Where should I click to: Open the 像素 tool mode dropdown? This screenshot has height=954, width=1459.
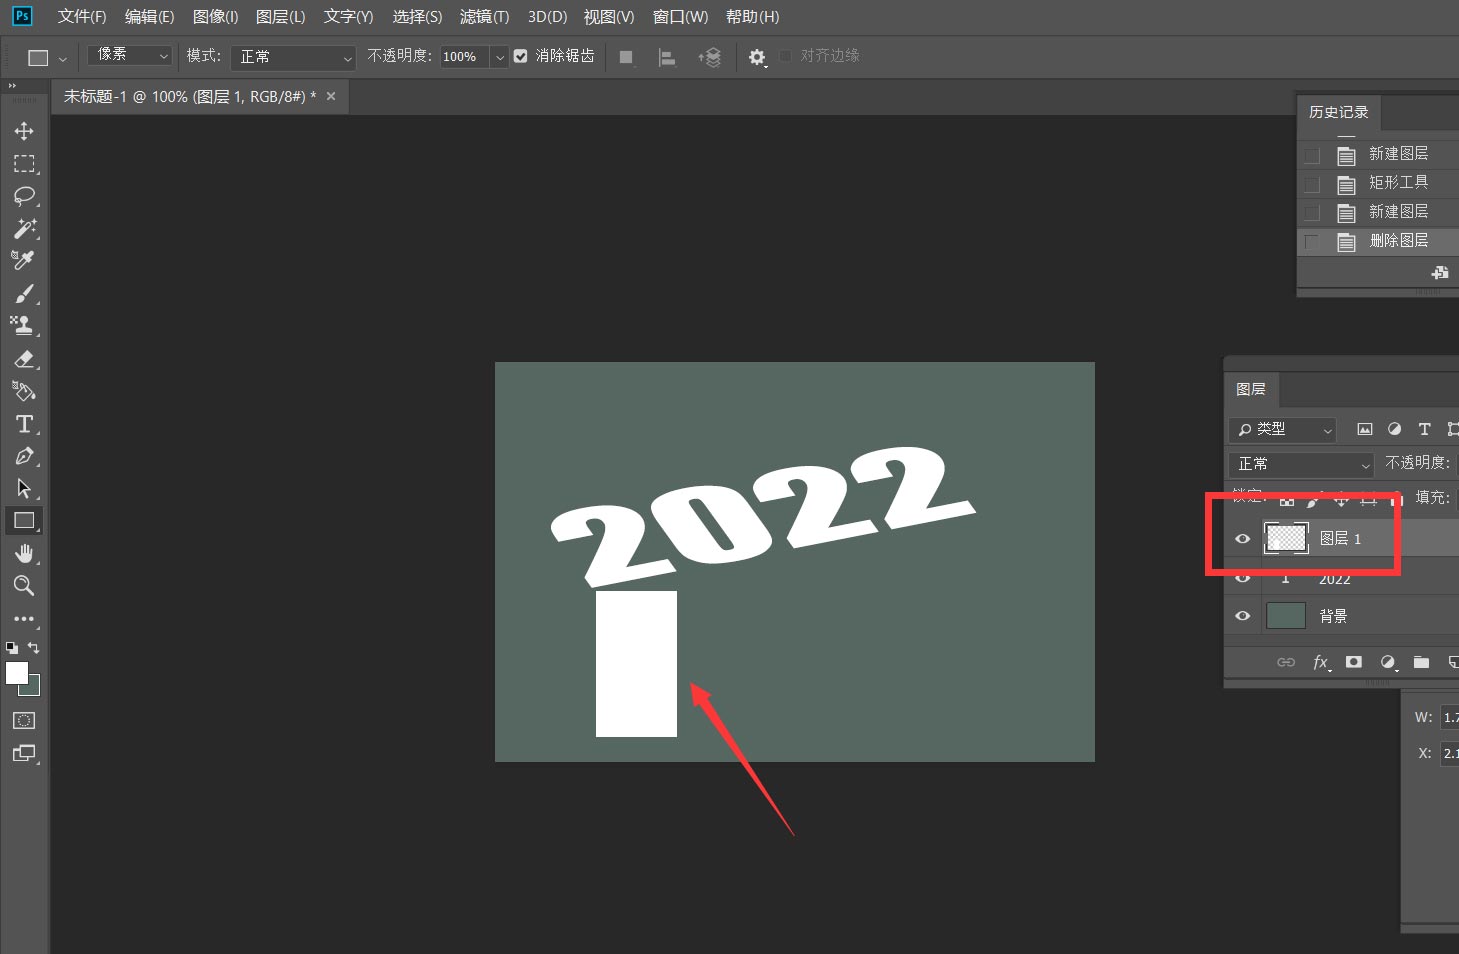(x=130, y=56)
